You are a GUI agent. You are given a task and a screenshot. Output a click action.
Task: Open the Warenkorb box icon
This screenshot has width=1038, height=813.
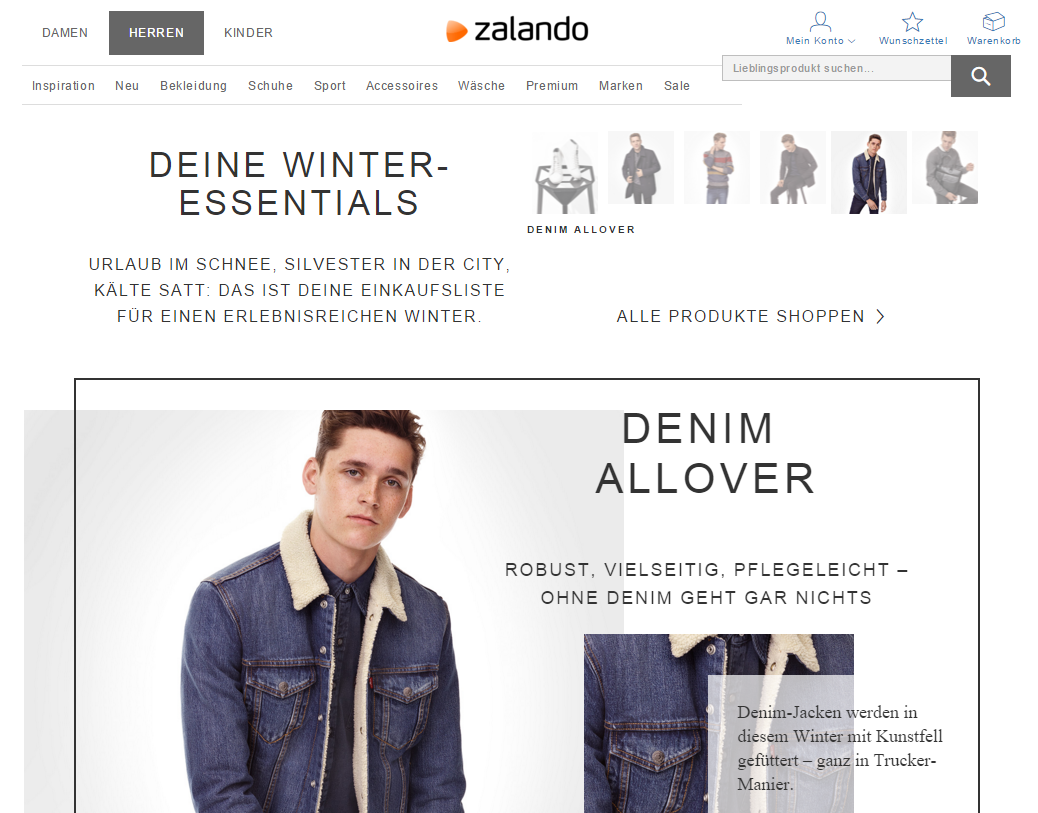tap(993, 21)
